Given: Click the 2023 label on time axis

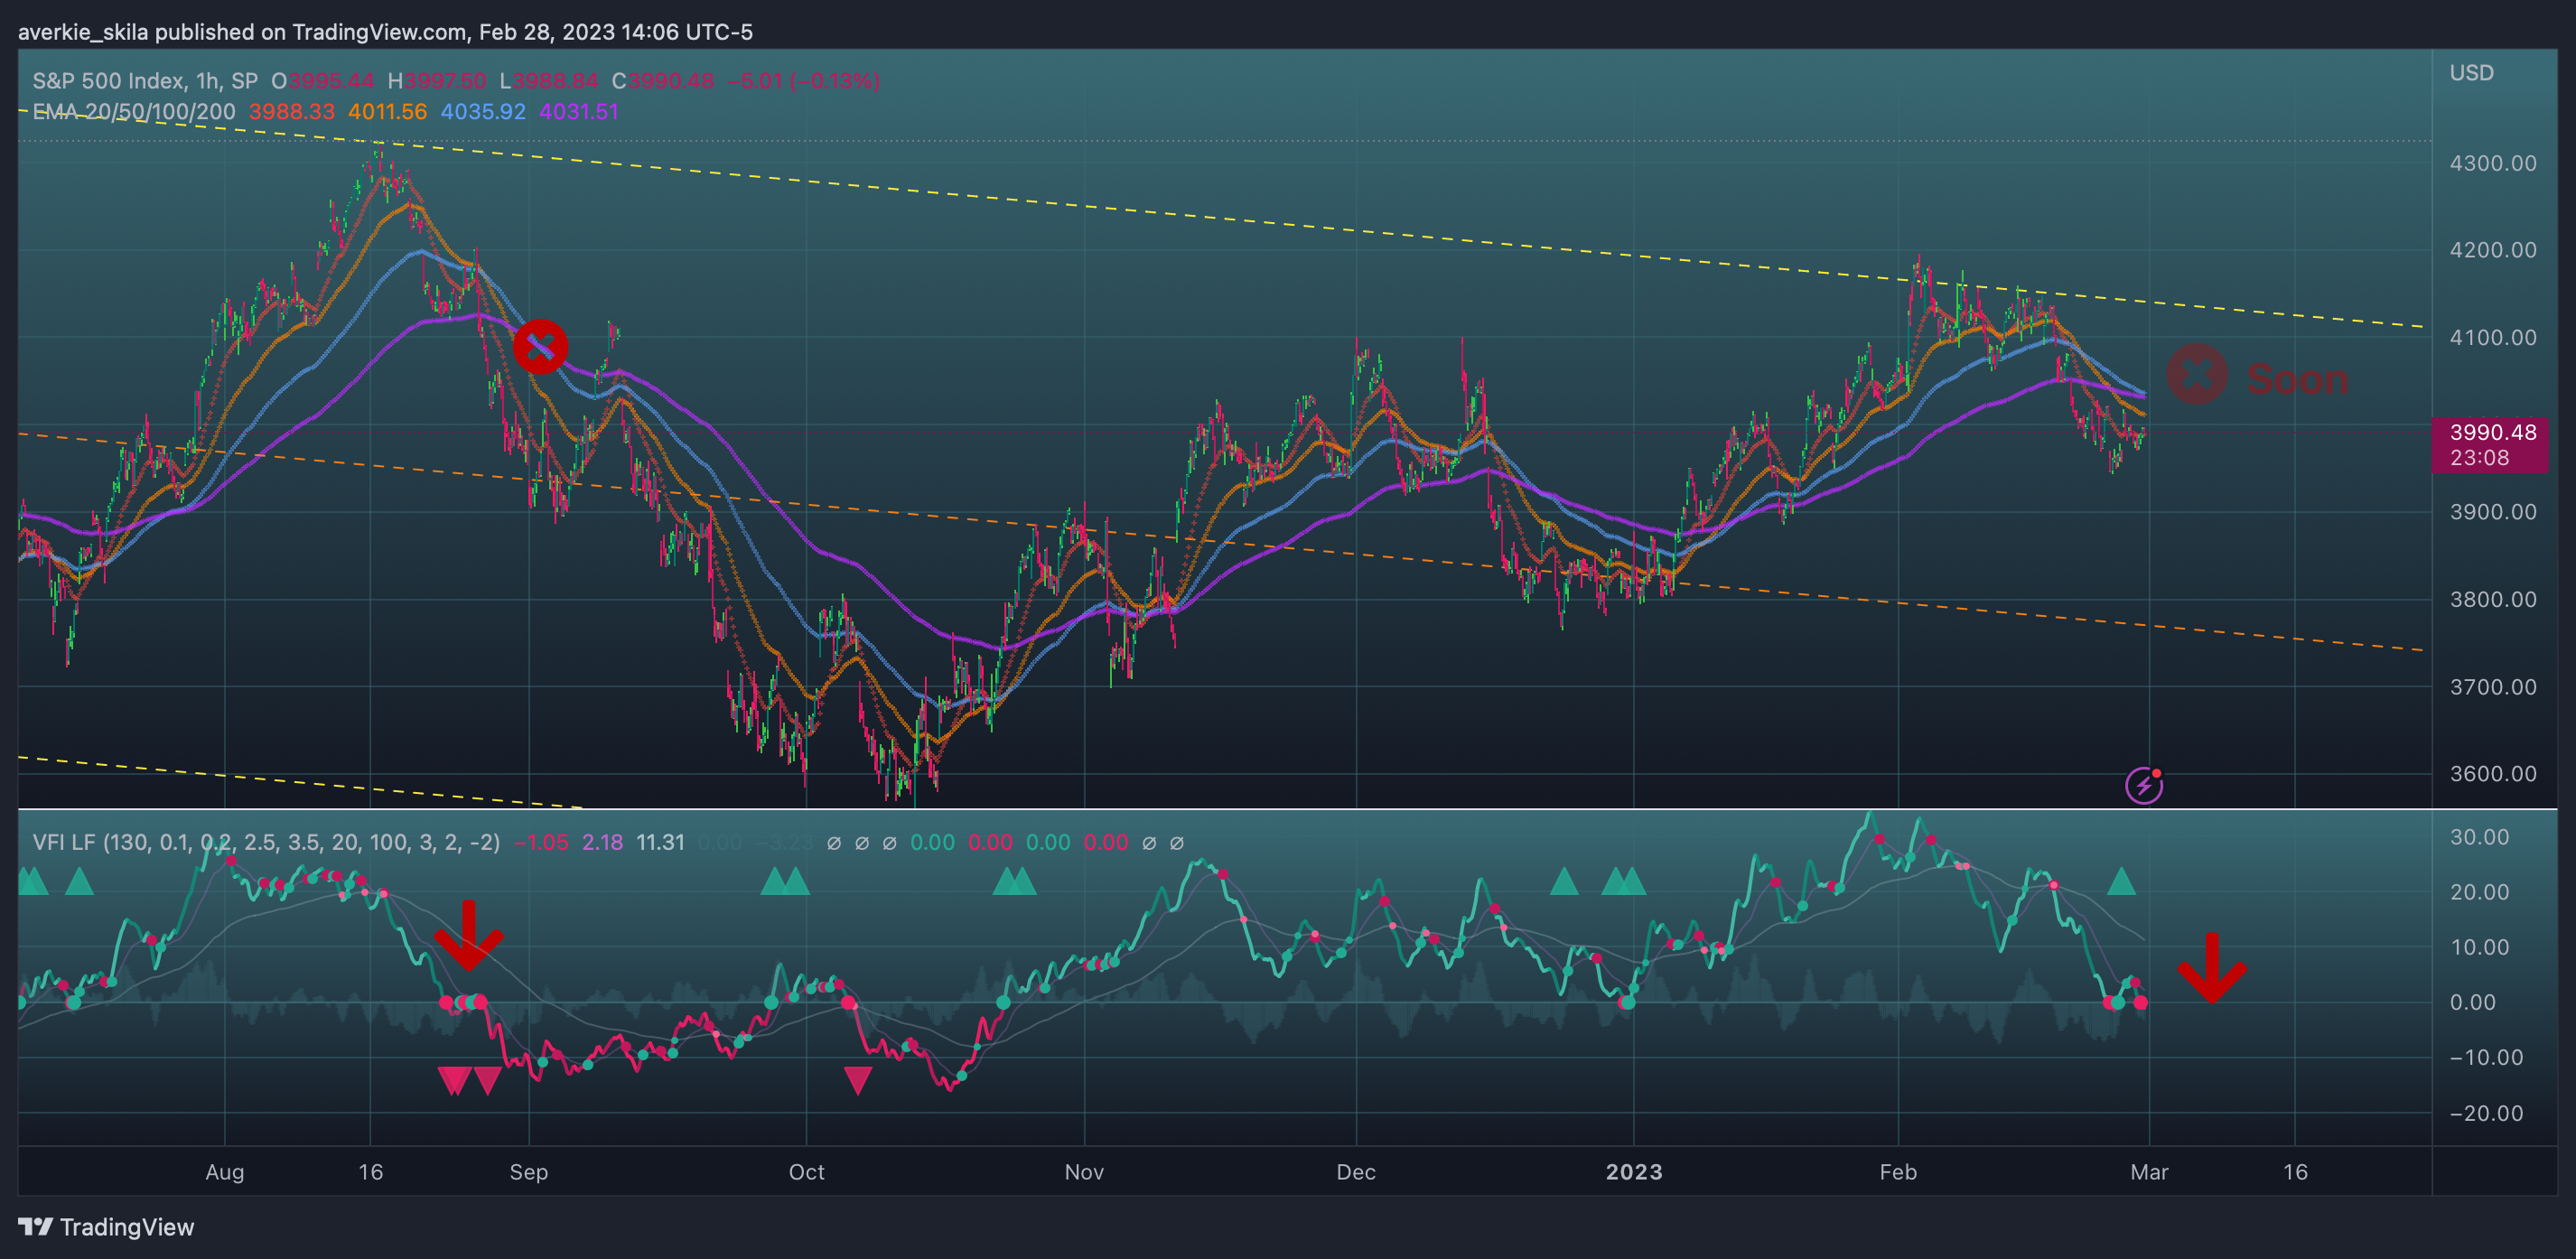Looking at the screenshot, I should tap(1634, 1172).
